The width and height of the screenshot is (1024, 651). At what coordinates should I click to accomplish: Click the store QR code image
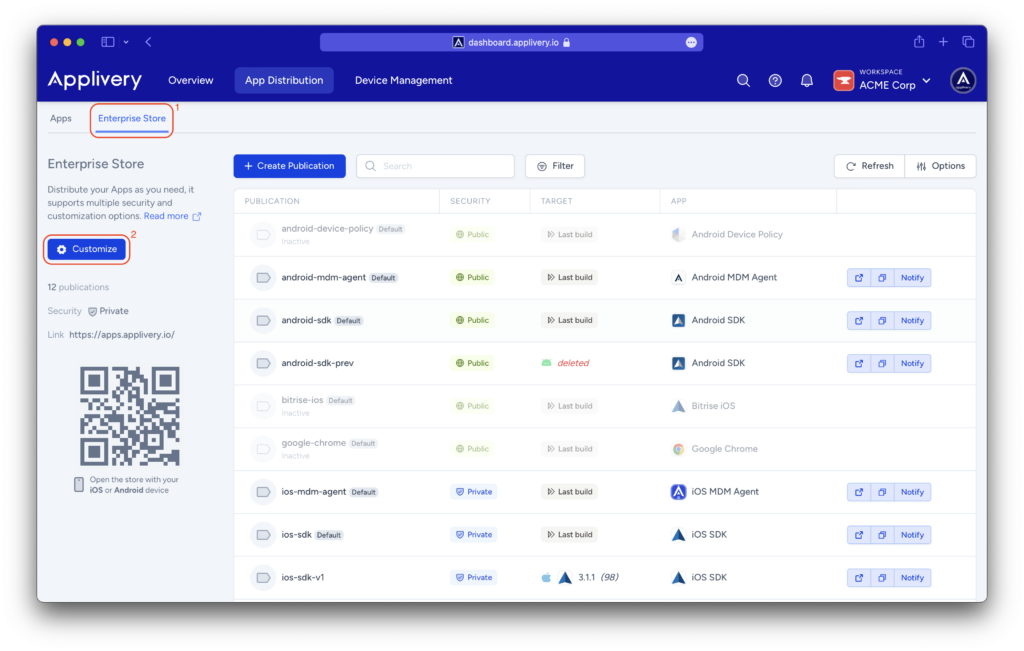click(130, 416)
